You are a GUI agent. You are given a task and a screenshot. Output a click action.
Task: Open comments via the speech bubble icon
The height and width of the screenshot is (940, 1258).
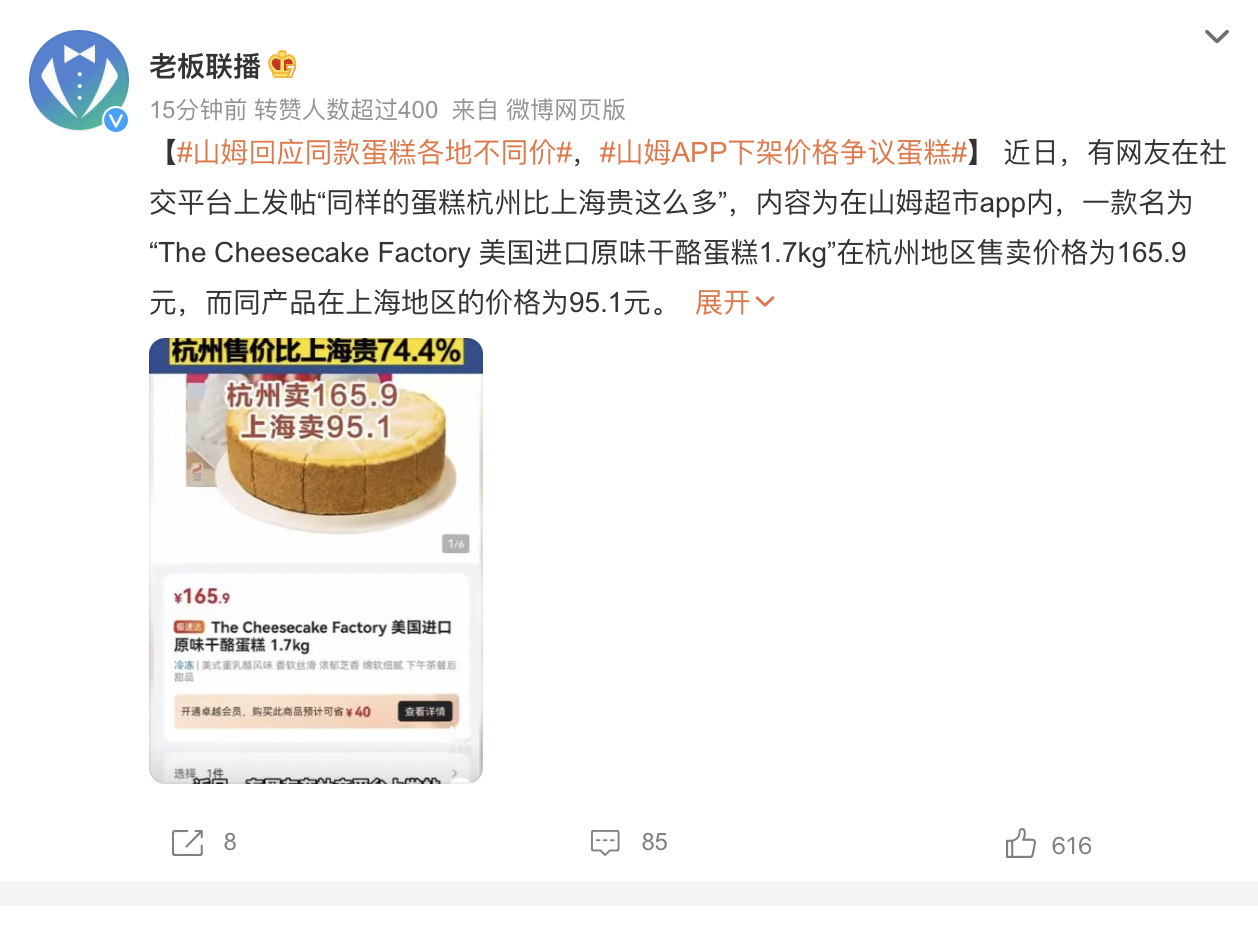click(605, 843)
